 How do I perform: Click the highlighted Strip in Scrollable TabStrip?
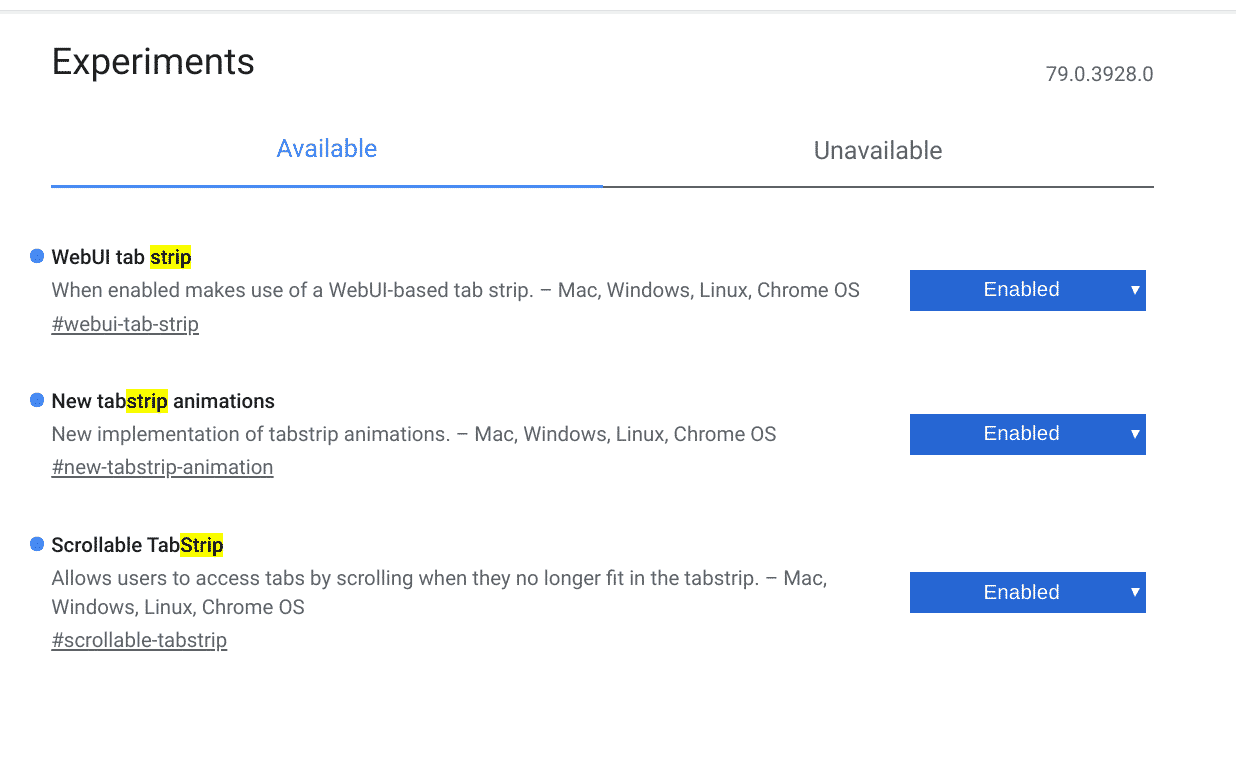pos(203,545)
